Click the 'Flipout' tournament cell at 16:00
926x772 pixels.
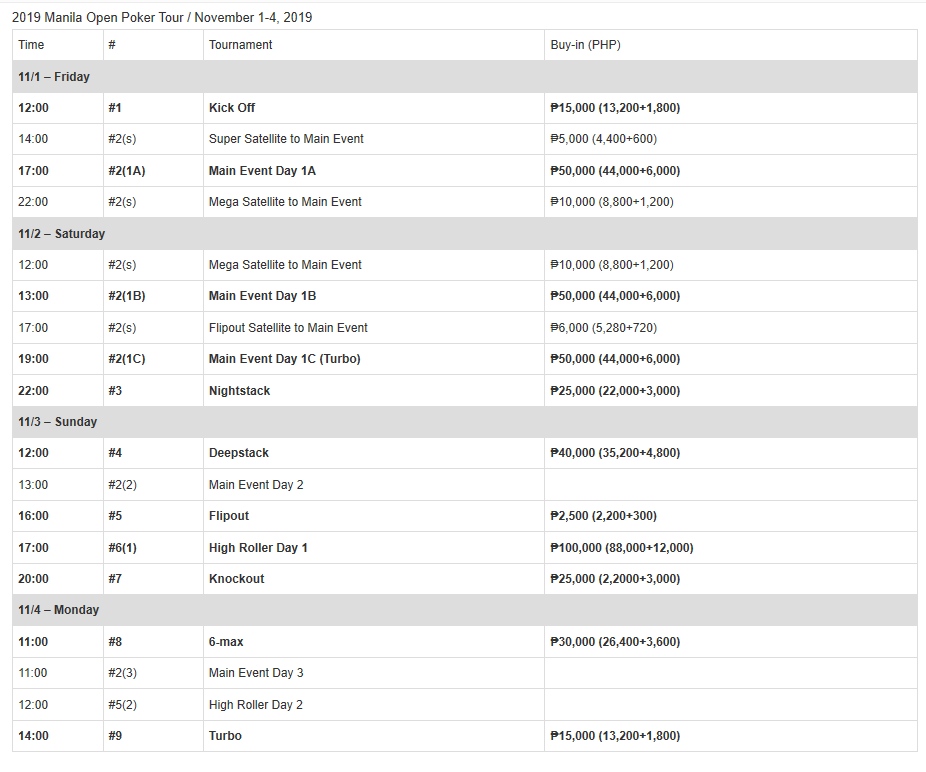point(374,516)
